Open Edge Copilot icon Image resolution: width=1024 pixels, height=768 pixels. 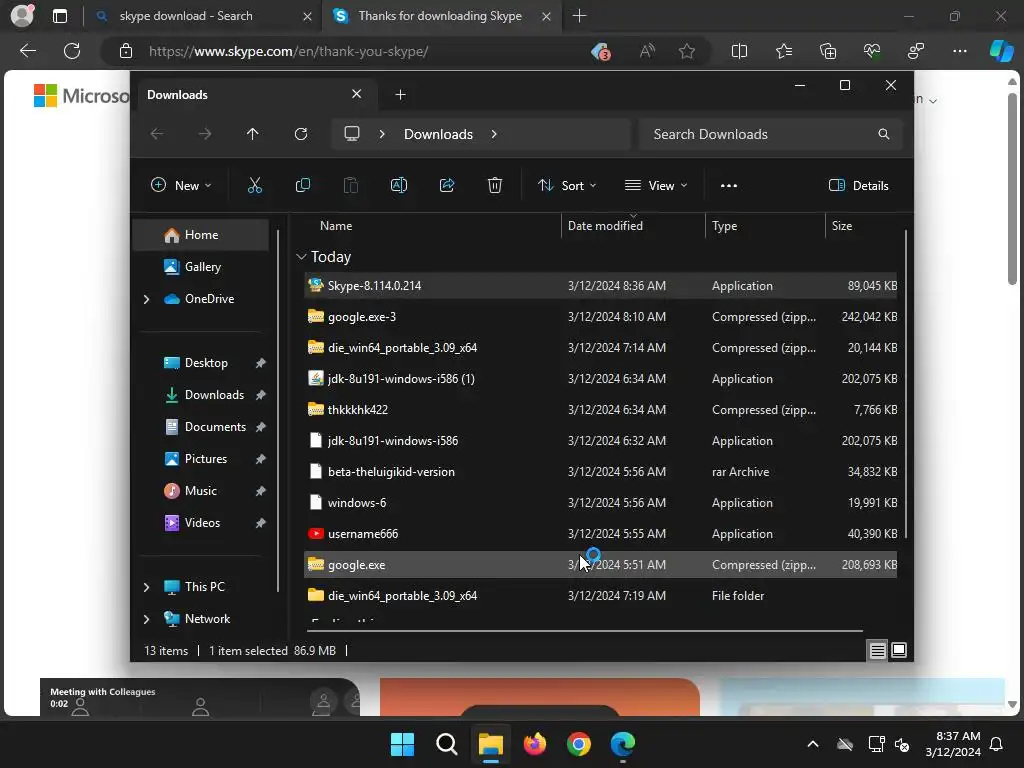point(1002,51)
